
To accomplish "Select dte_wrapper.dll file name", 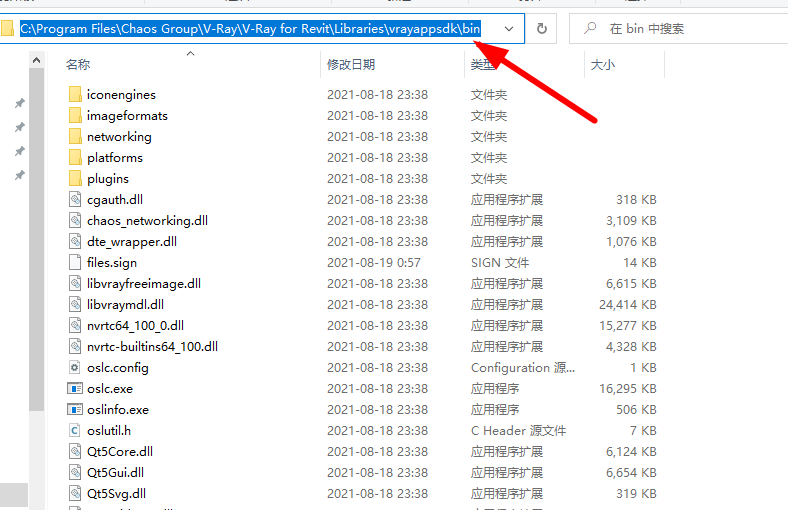I will (x=132, y=242).
